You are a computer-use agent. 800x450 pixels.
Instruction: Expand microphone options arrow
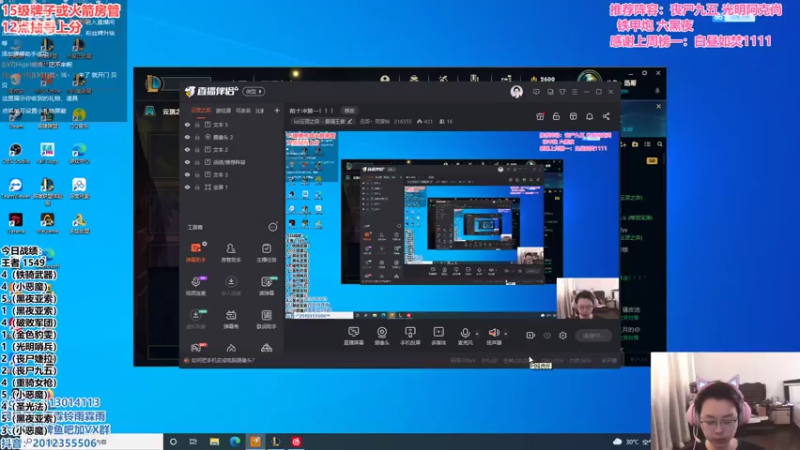(477, 334)
